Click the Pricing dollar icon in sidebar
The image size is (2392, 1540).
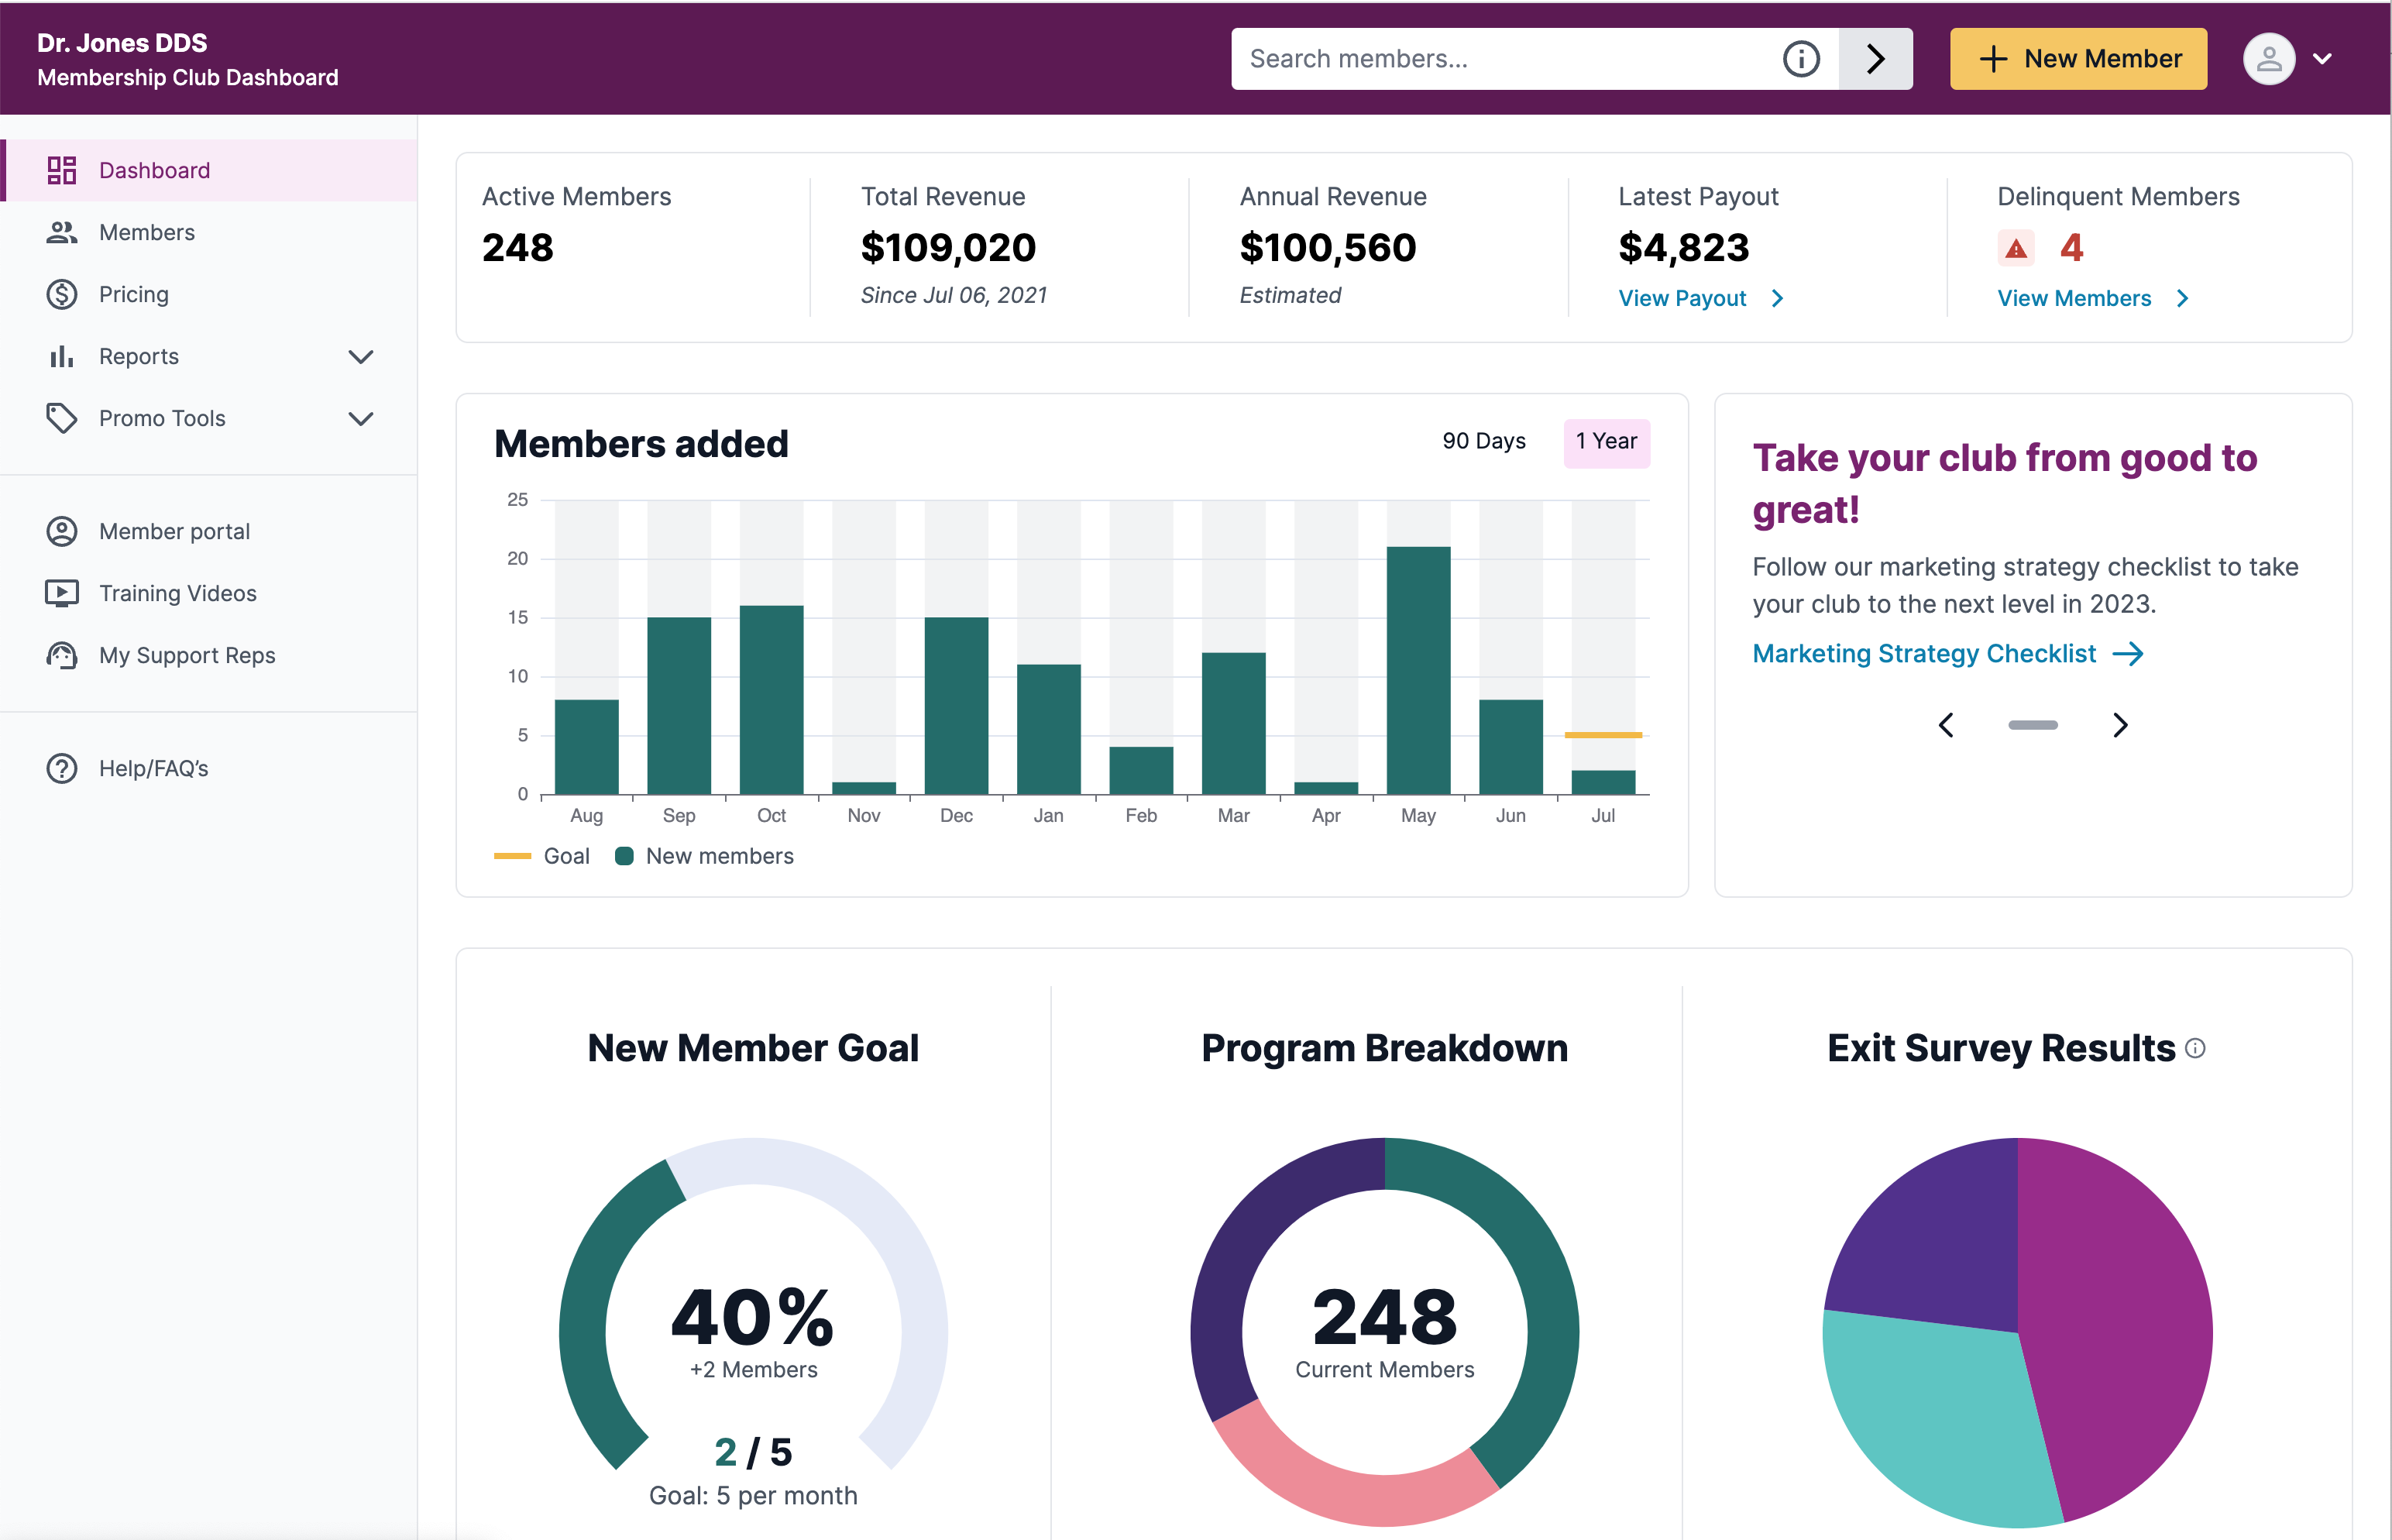point(62,294)
